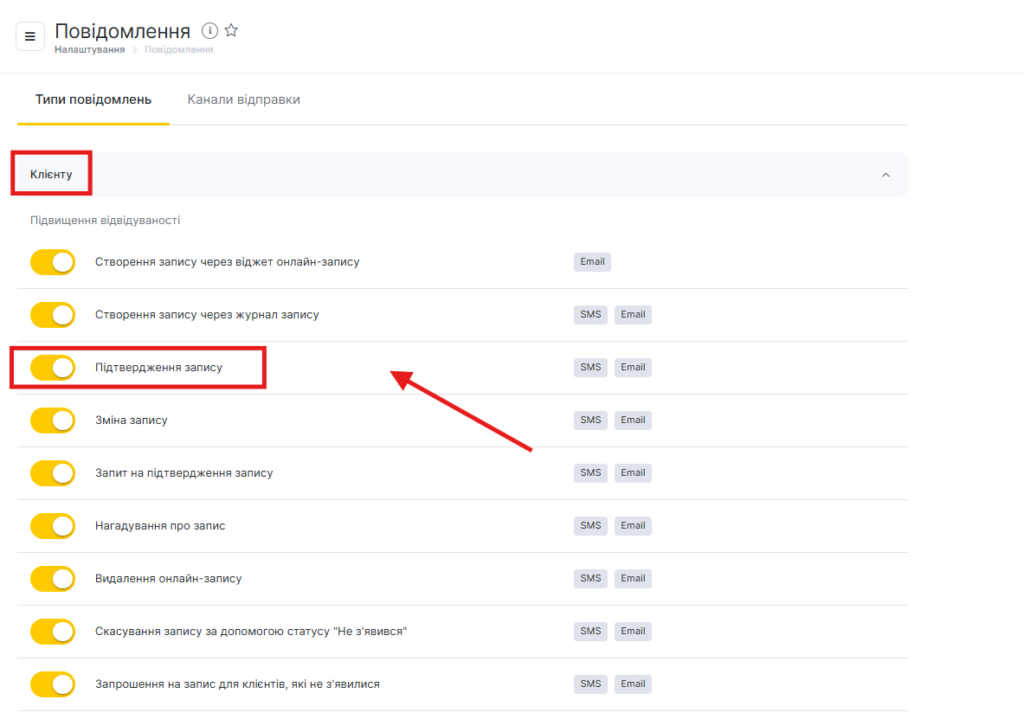Open the hamburger menu icon
This screenshot has width=1024, height=719.
(x=30, y=37)
